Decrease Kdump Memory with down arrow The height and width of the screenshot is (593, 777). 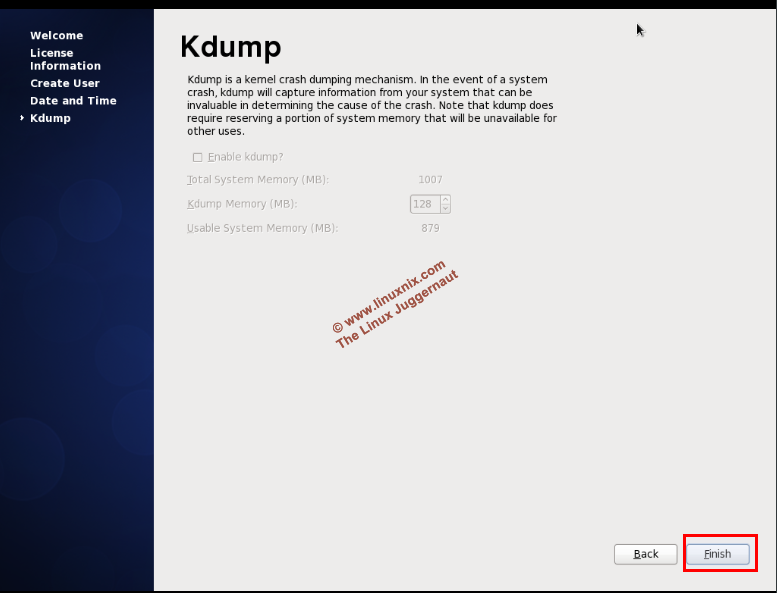(445, 208)
